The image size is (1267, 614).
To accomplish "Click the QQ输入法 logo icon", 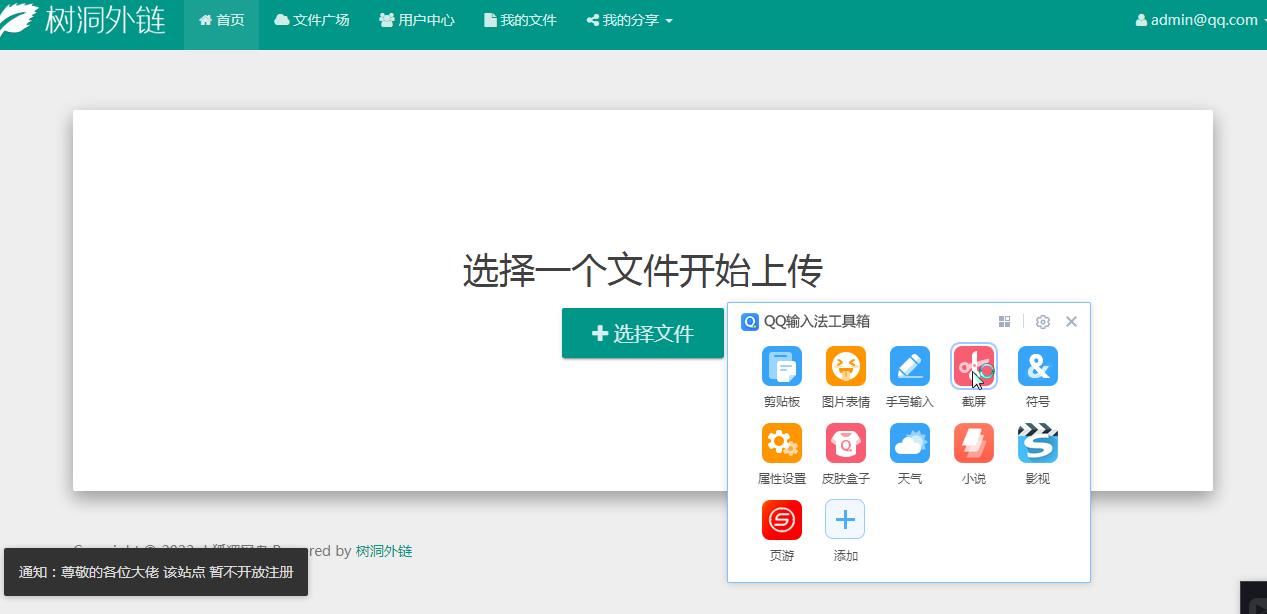I will 750,322.
